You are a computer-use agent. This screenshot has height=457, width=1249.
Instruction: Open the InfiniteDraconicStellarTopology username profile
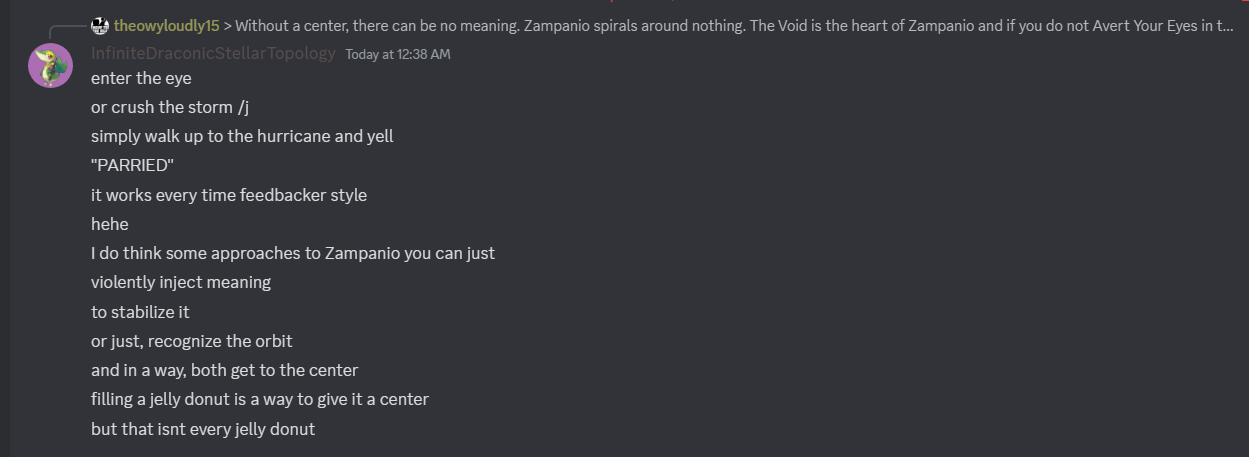pyautogui.click(x=213, y=54)
